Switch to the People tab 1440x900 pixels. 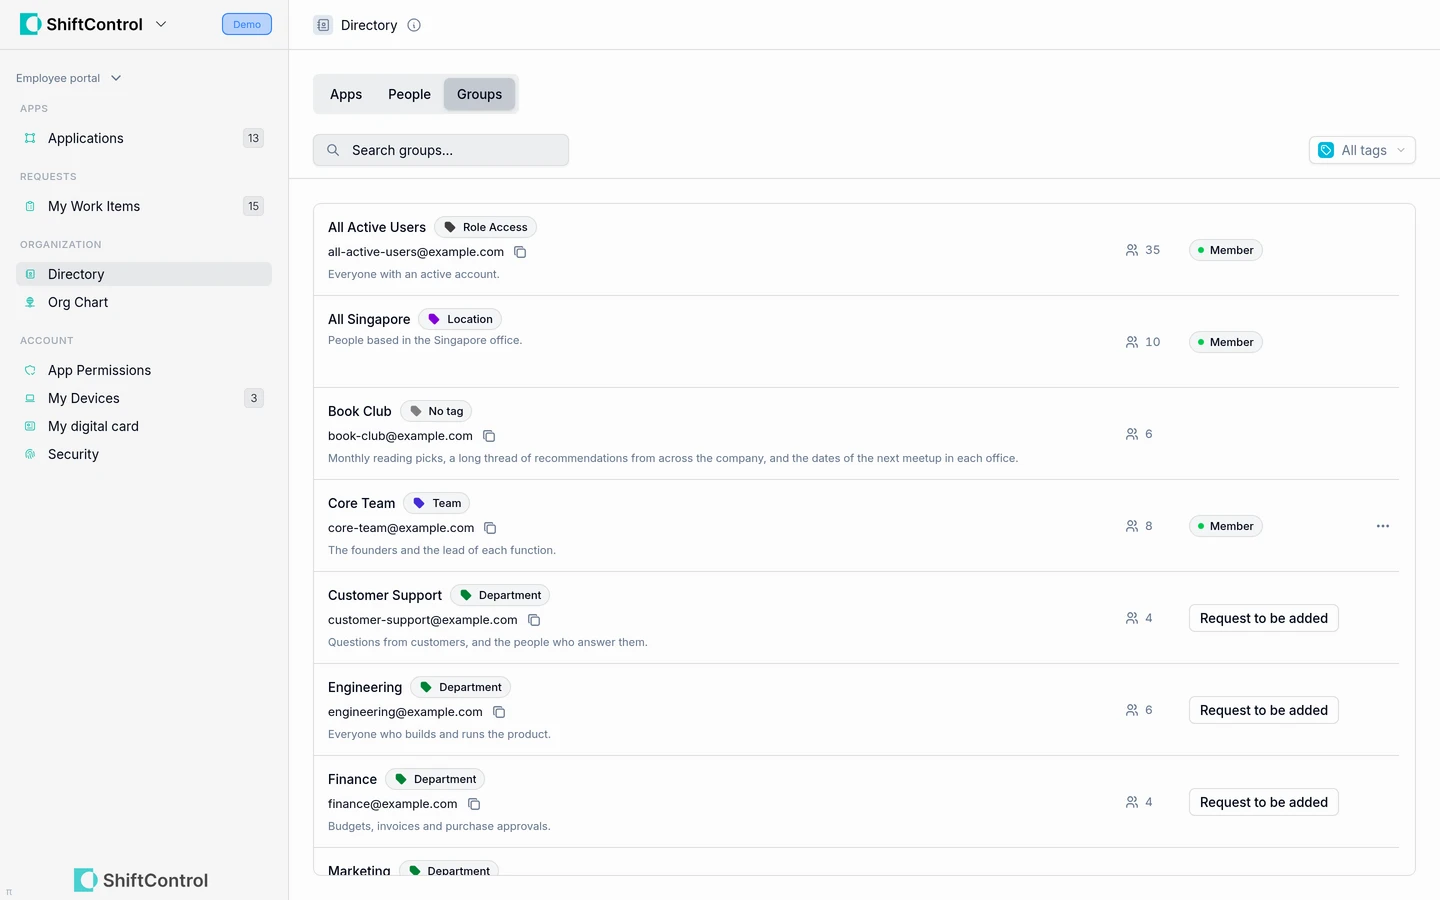pos(409,94)
